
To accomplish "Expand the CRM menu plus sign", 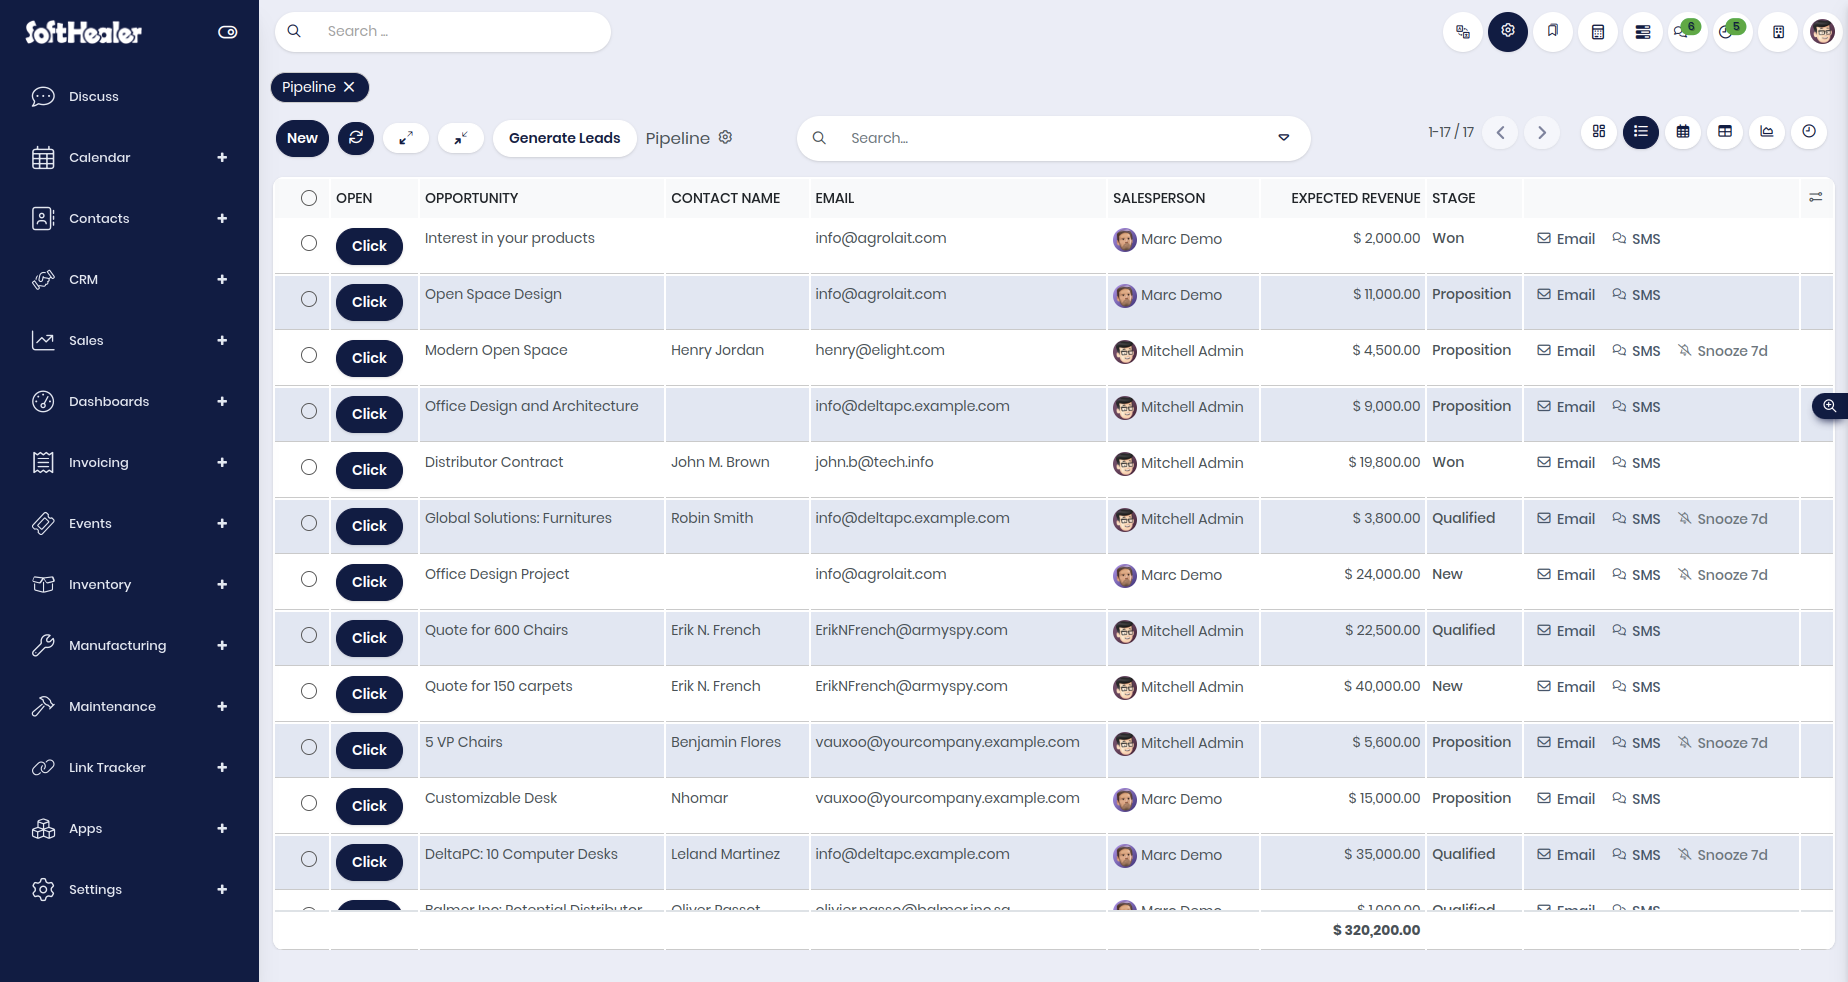I will click(222, 279).
